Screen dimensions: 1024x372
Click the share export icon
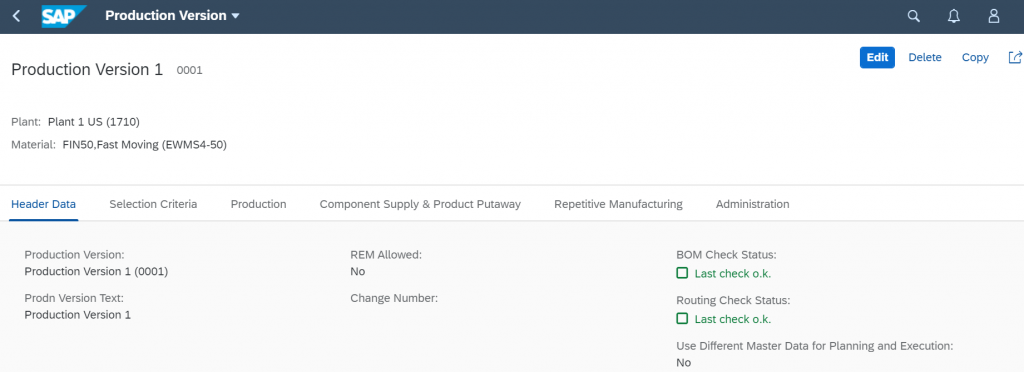pos(1014,57)
